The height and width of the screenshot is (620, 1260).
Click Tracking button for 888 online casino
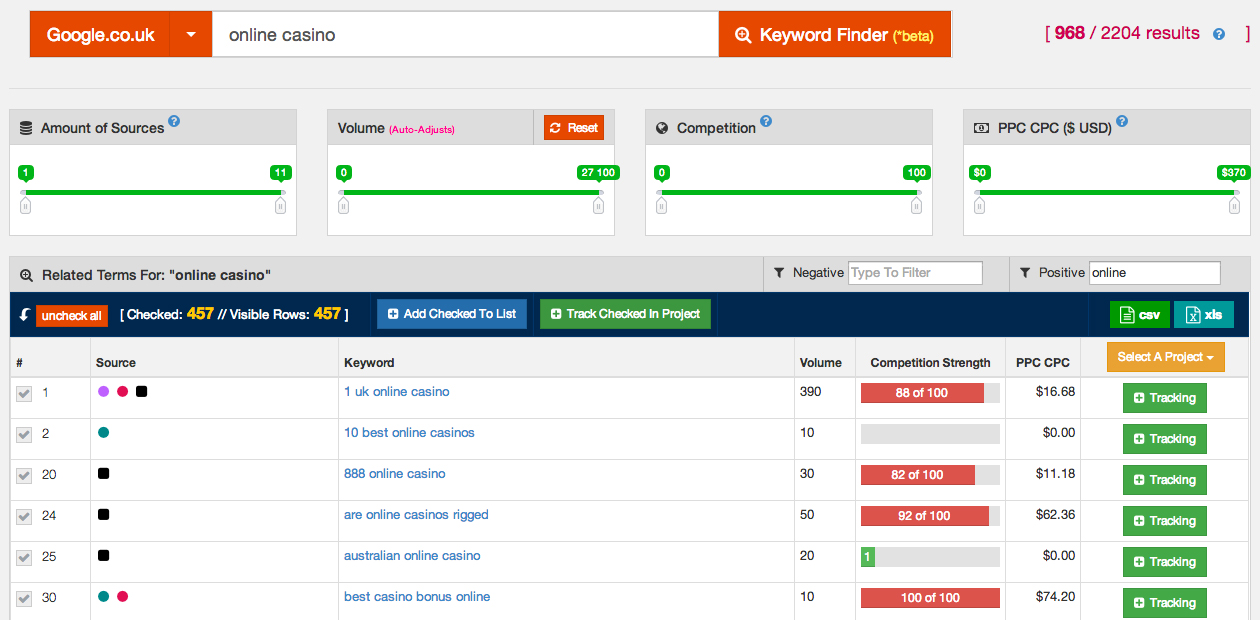coord(1164,480)
